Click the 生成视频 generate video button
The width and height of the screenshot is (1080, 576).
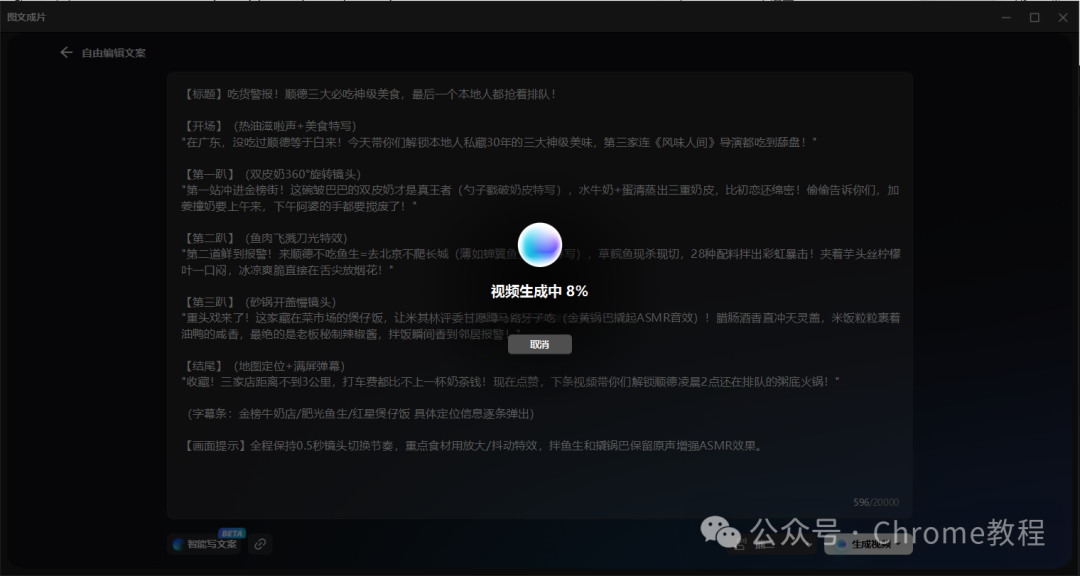[x=869, y=544]
